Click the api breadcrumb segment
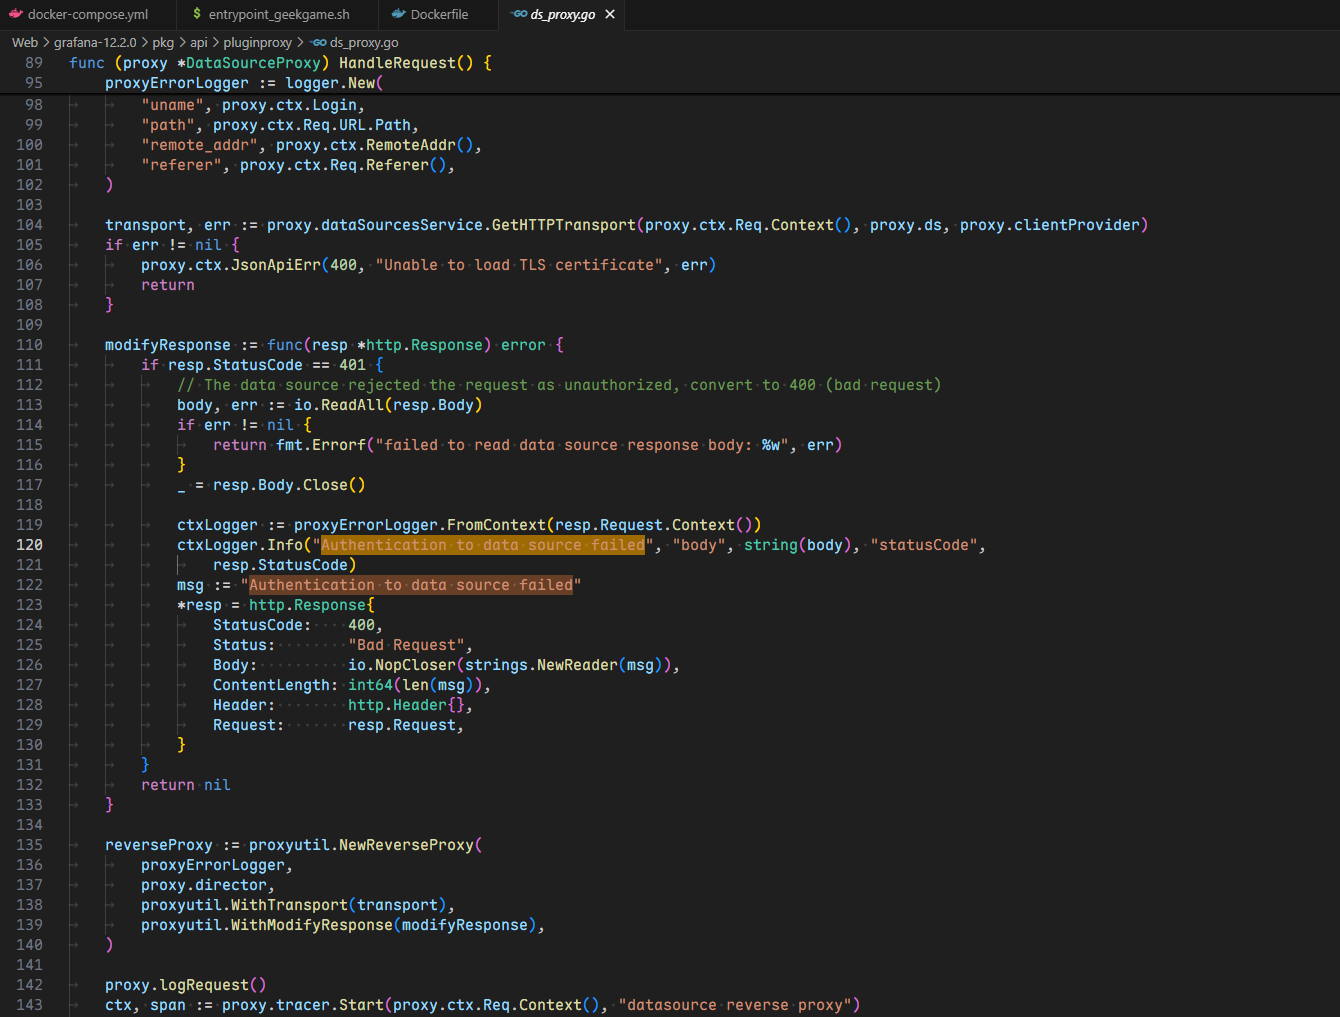The image size is (1340, 1017). [x=199, y=42]
